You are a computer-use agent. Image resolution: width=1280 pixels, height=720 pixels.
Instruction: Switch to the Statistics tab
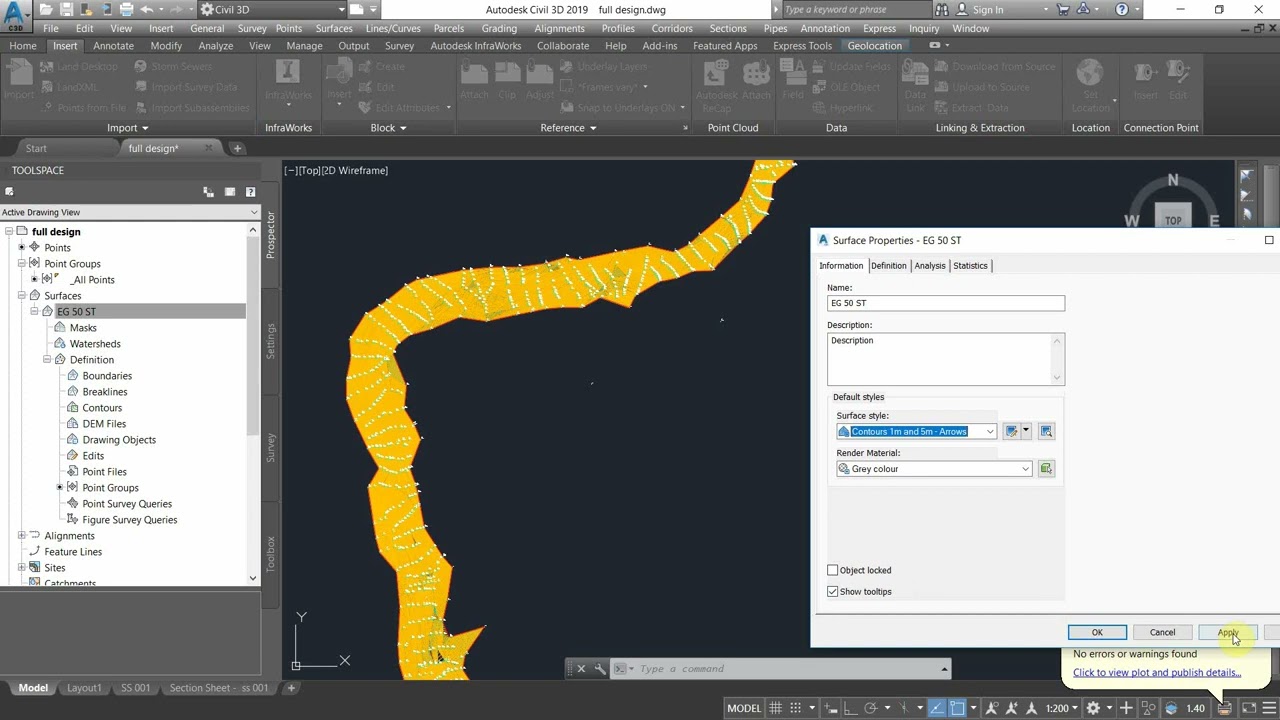pyautogui.click(x=970, y=265)
